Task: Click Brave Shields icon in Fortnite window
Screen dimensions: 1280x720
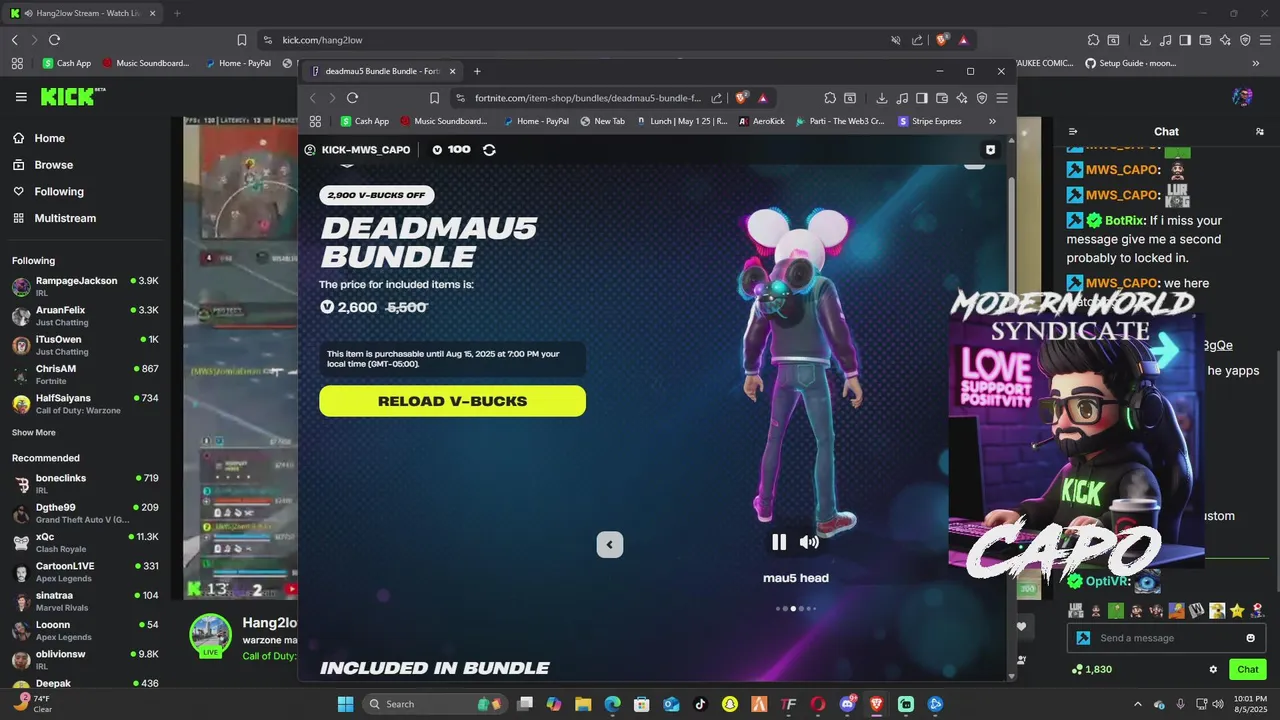Action: [x=741, y=98]
